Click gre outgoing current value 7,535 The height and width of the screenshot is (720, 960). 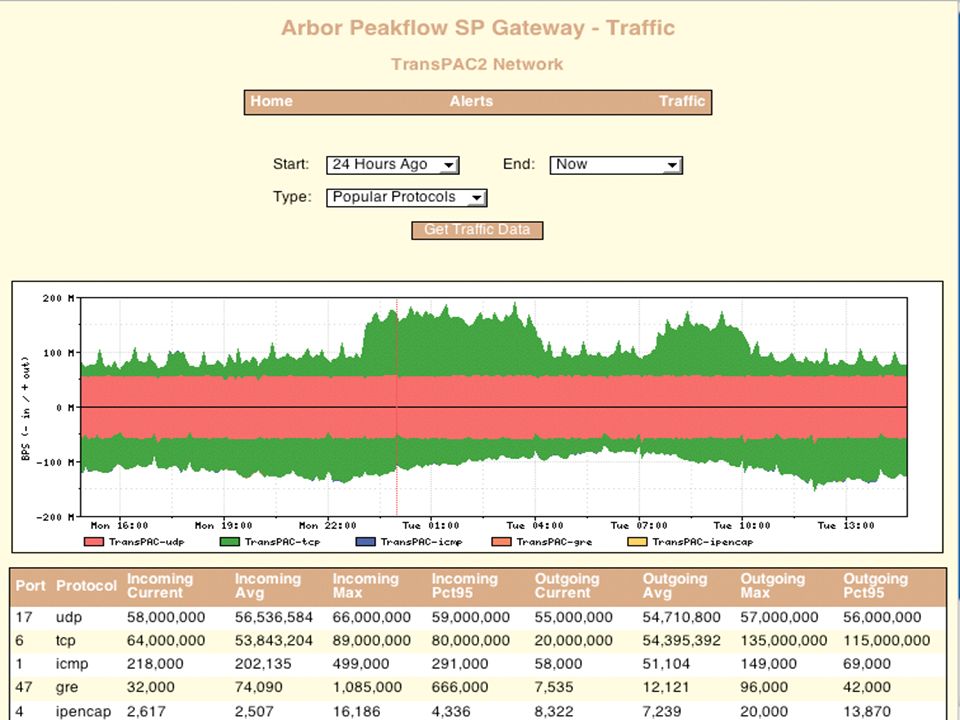[554, 688]
